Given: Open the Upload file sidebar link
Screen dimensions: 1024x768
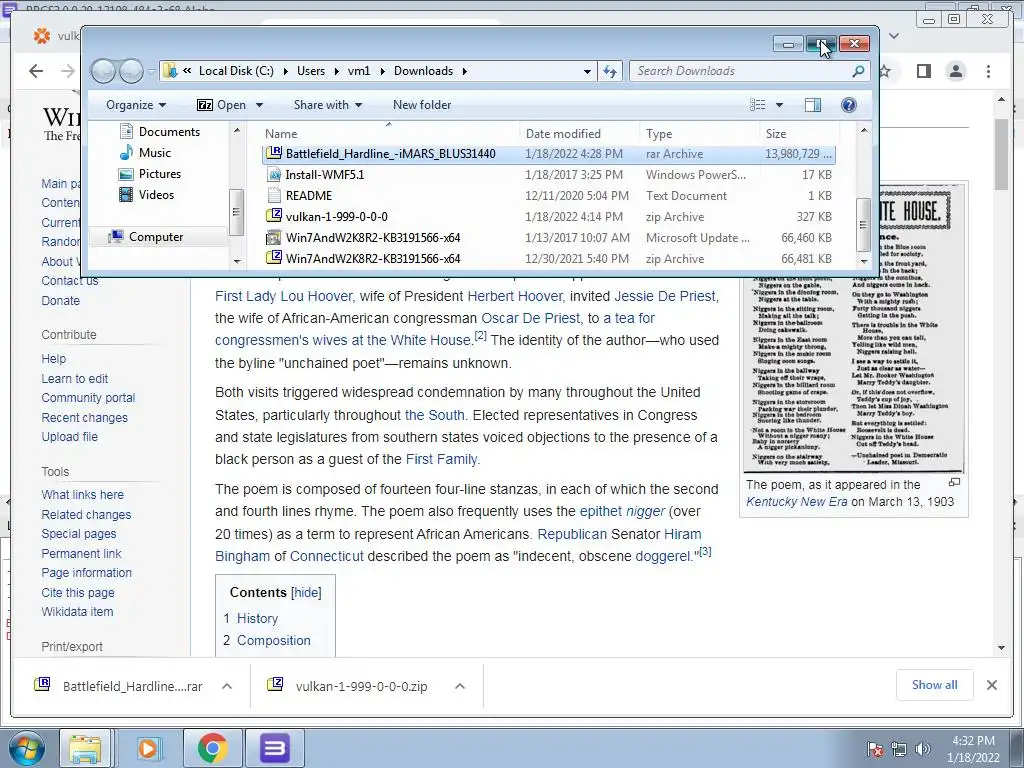Looking at the screenshot, I should 69,437.
